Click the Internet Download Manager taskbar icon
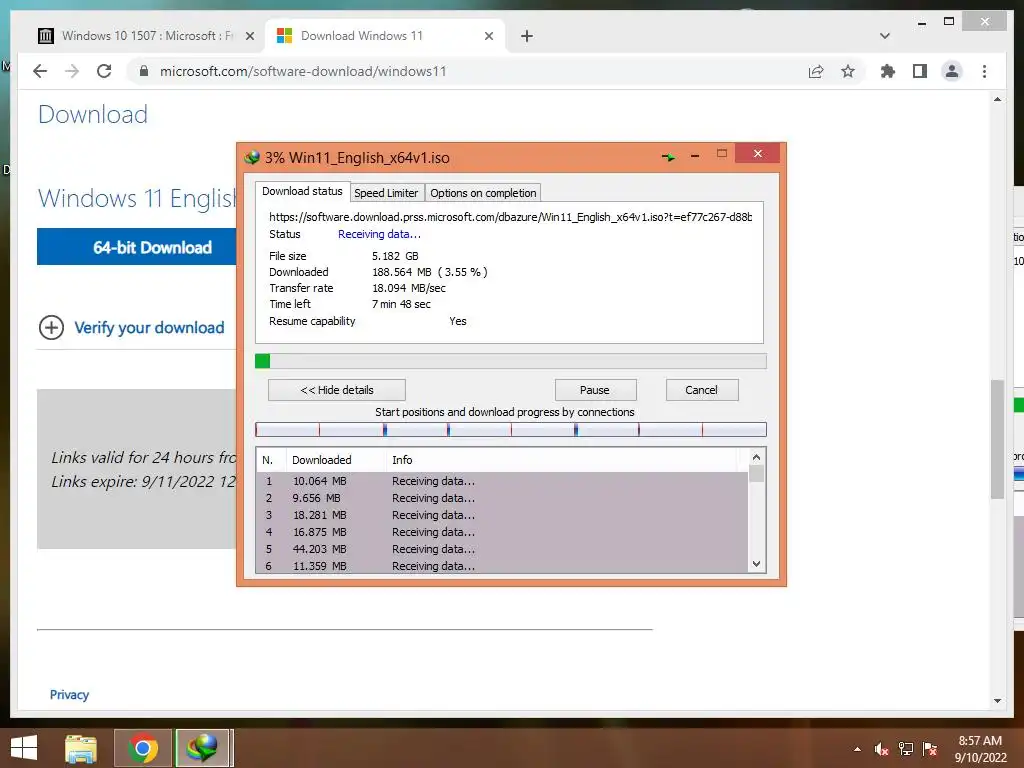Image resolution: width=1024 pixels, height=768 pixels. tap(202, 748)
